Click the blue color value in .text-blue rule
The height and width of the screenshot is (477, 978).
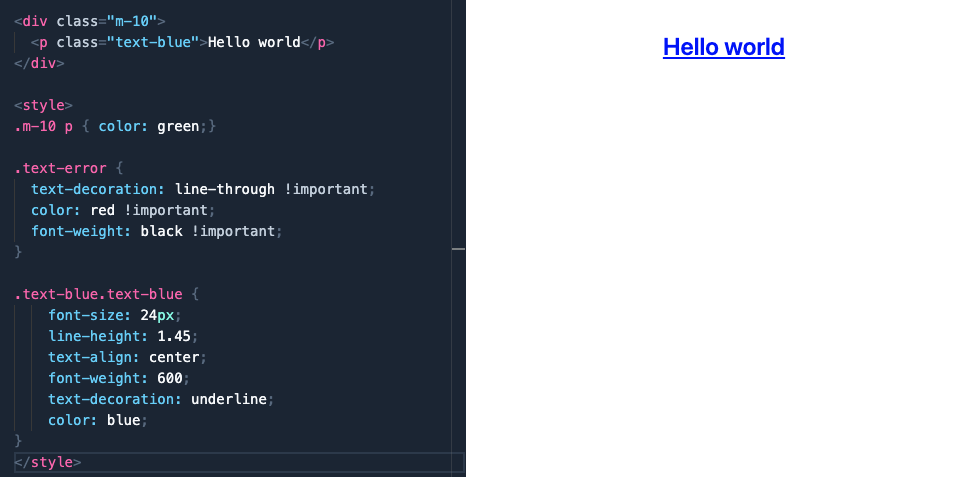coord(123,420)
